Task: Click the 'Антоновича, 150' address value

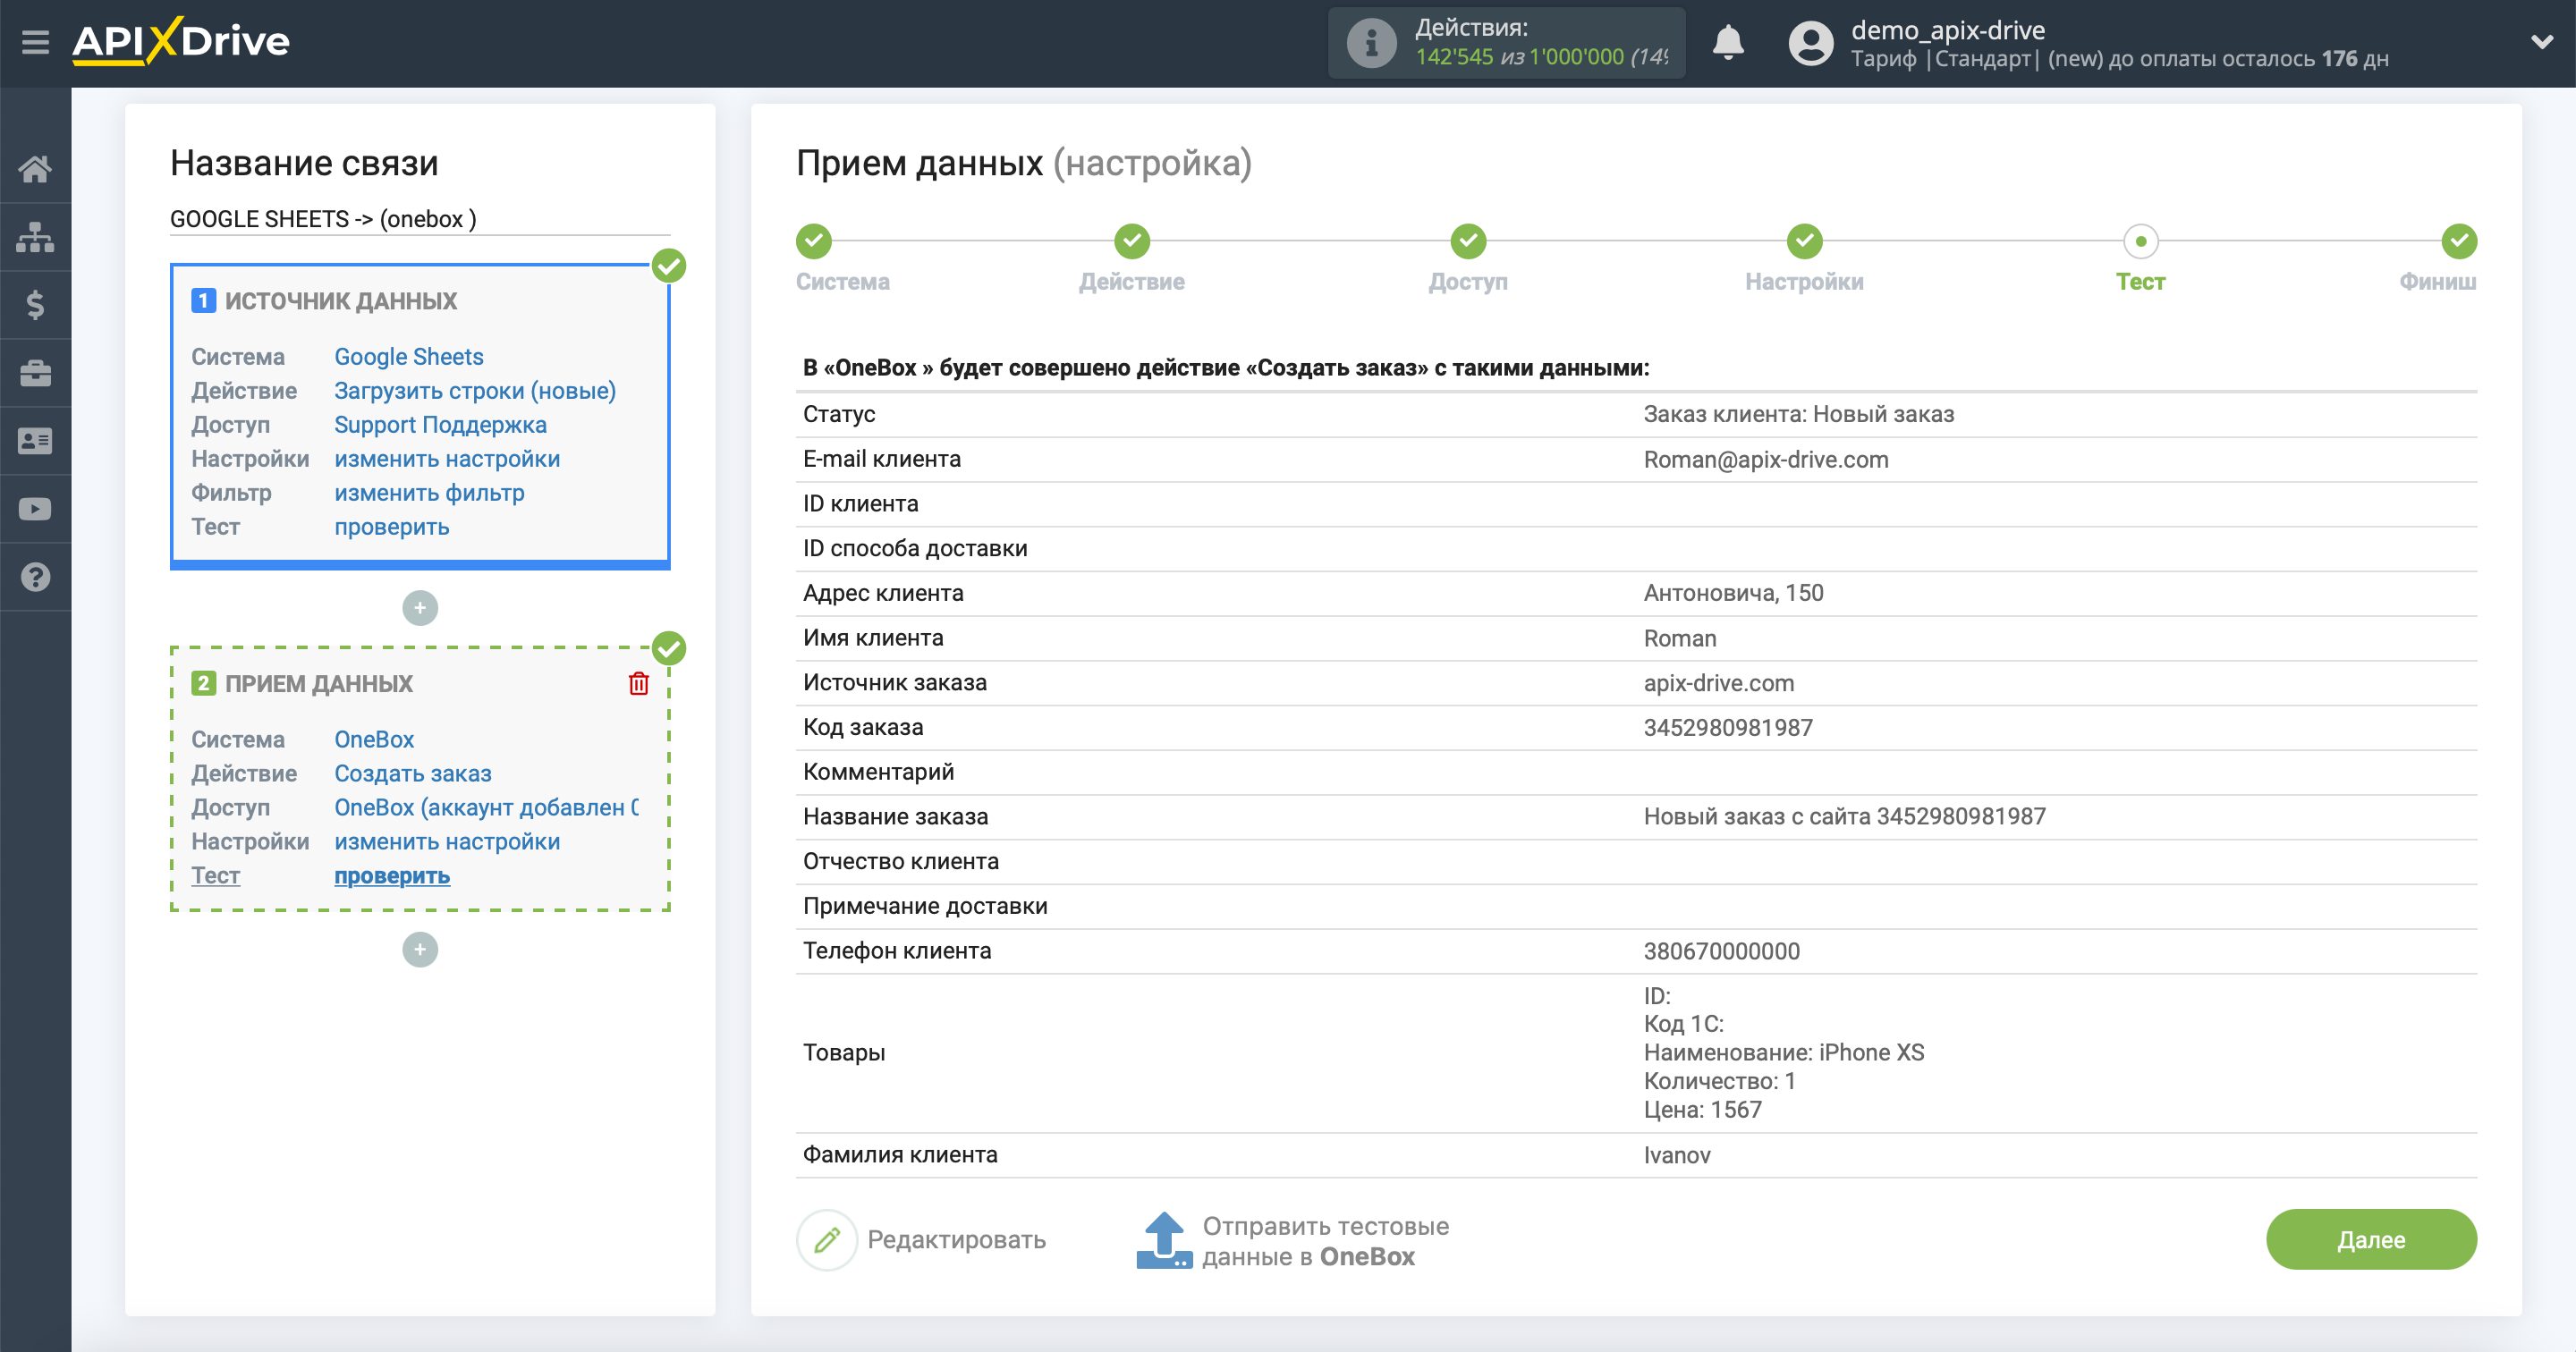Action: [x=1733, y=593]
